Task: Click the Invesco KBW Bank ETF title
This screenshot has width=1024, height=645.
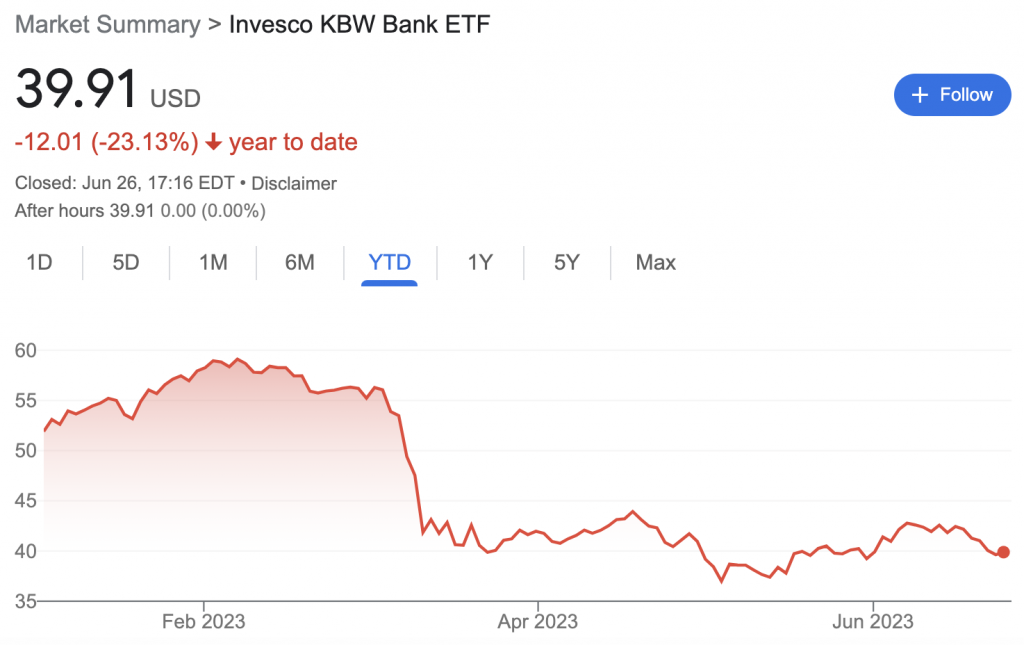Action: (359, 25)
